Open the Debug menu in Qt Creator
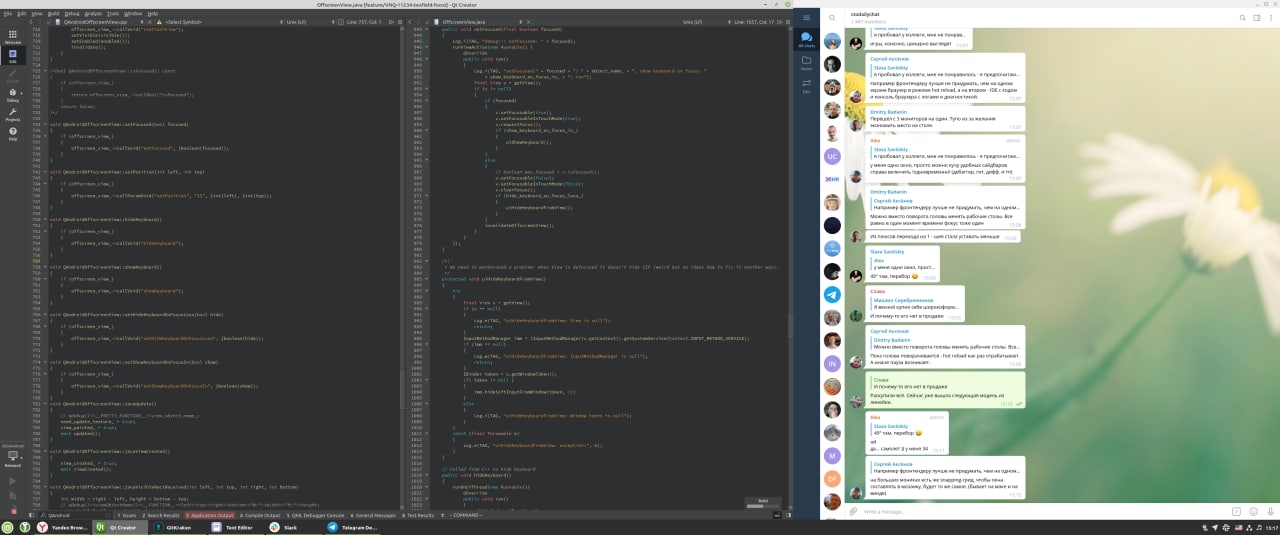This screenshot has height=535, width=1280. pos(72,14)
